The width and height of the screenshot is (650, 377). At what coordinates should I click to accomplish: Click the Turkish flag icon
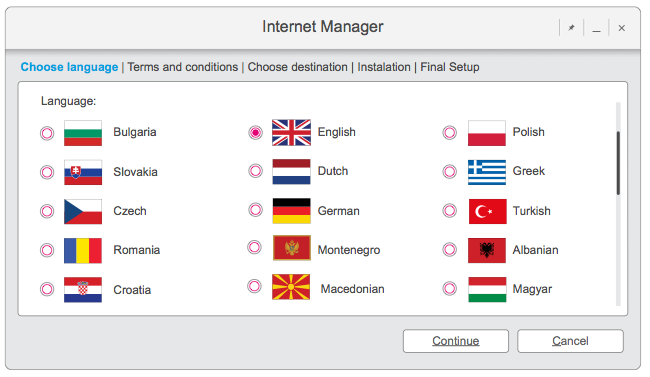point(487,211)
